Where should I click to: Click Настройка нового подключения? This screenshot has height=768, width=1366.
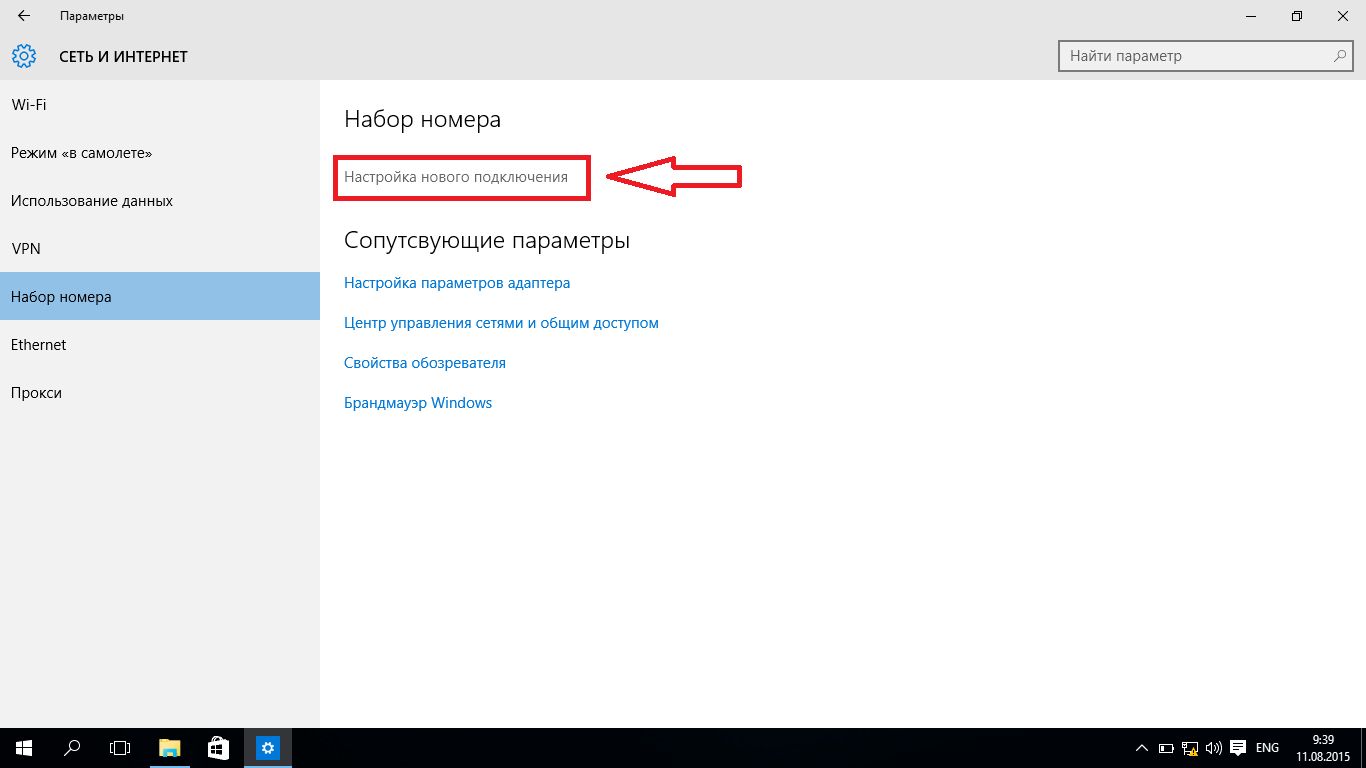coord(456,177)
